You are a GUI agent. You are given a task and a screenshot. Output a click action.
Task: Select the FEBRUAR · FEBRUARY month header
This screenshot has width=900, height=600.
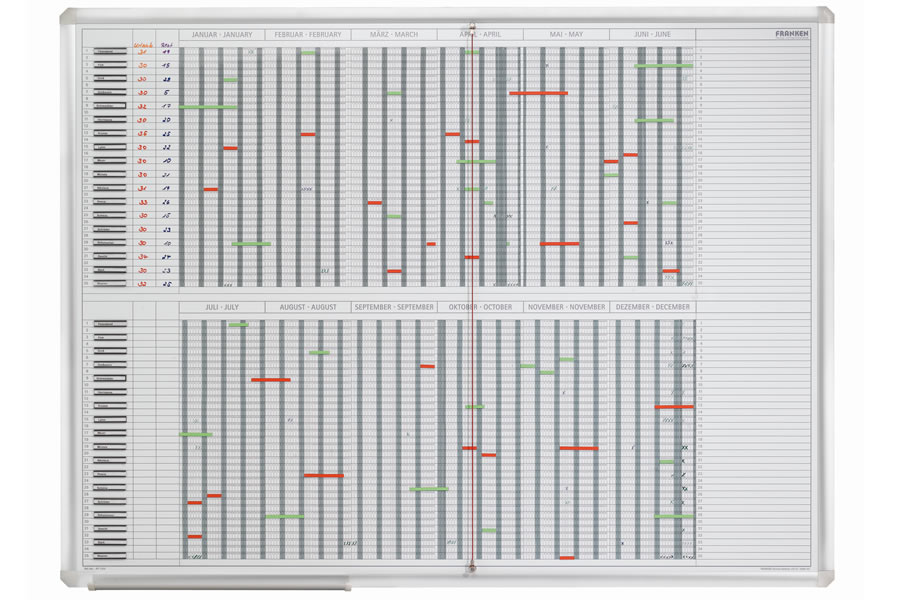(x=308, y=34)
